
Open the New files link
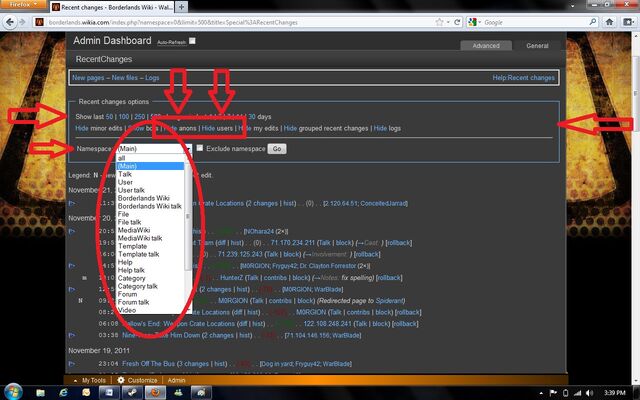[124, 78]
